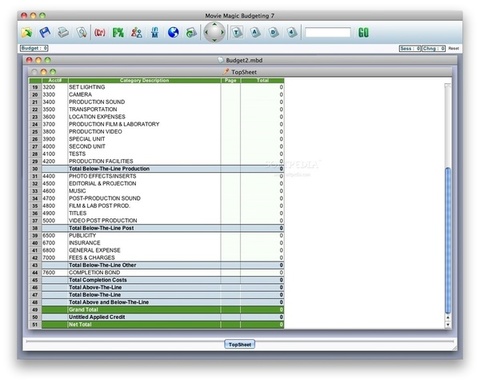The height and width of the screenshot is (383, 480).
Task: Select Total Below-The-Line Production row
Action: coord(156,169)
